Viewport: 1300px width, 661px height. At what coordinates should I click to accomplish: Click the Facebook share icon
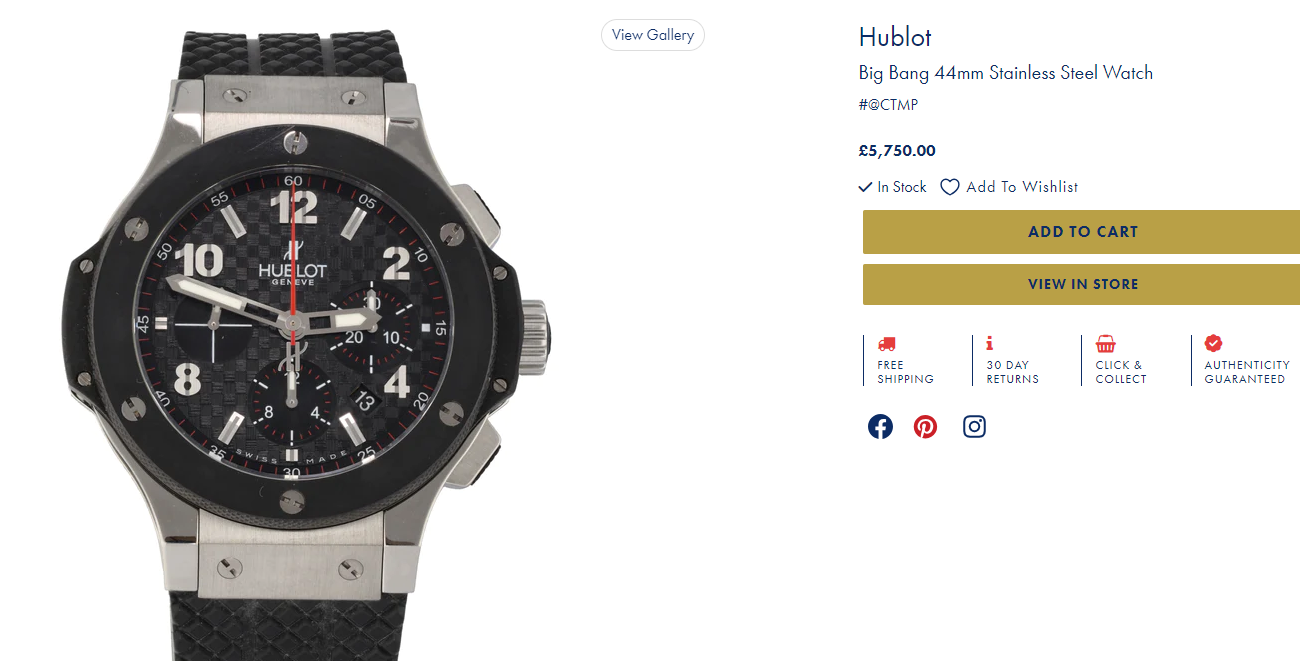pyautogui.click(x=880, y=427)
